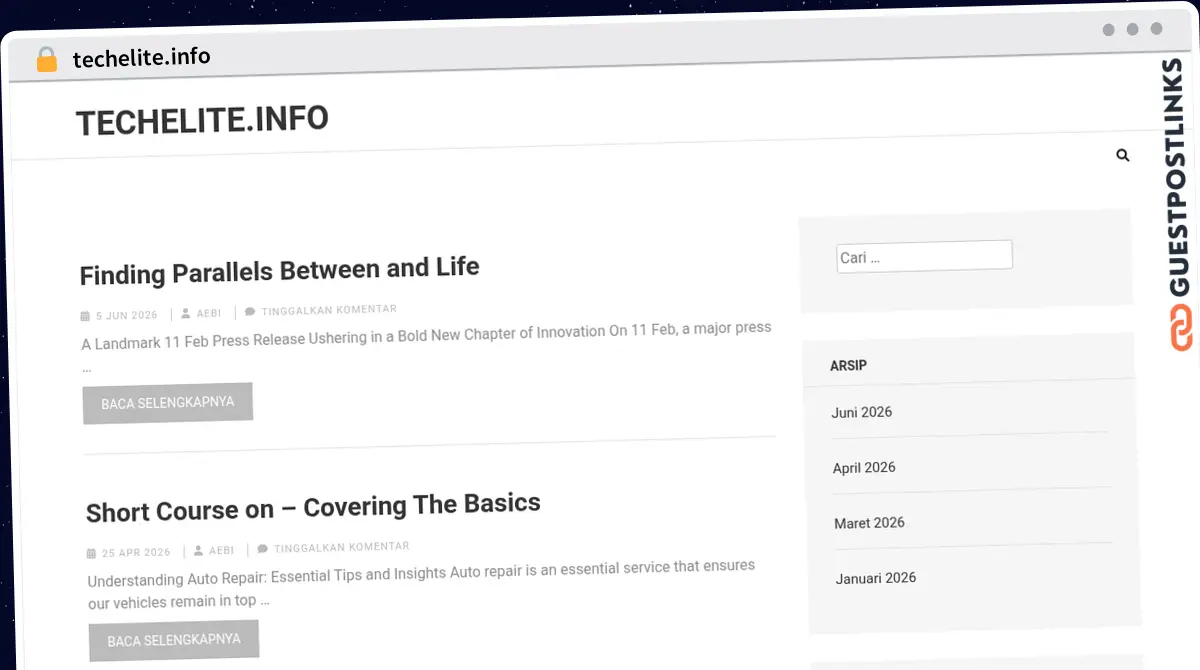Click author icon on Short Course post
The width and height of the screenshot is (1200, 670).
(199, 550)
